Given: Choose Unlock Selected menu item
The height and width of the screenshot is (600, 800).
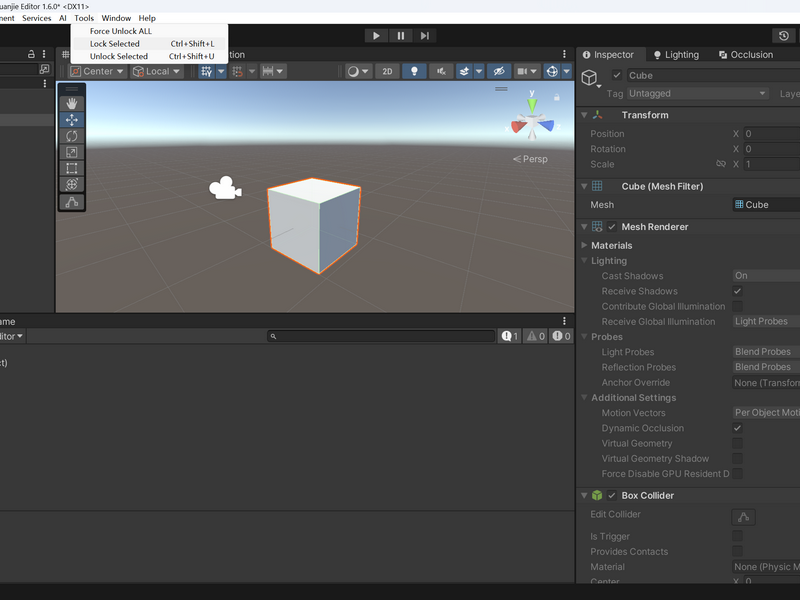Looking at the screenshot, I should click(149, 56).
